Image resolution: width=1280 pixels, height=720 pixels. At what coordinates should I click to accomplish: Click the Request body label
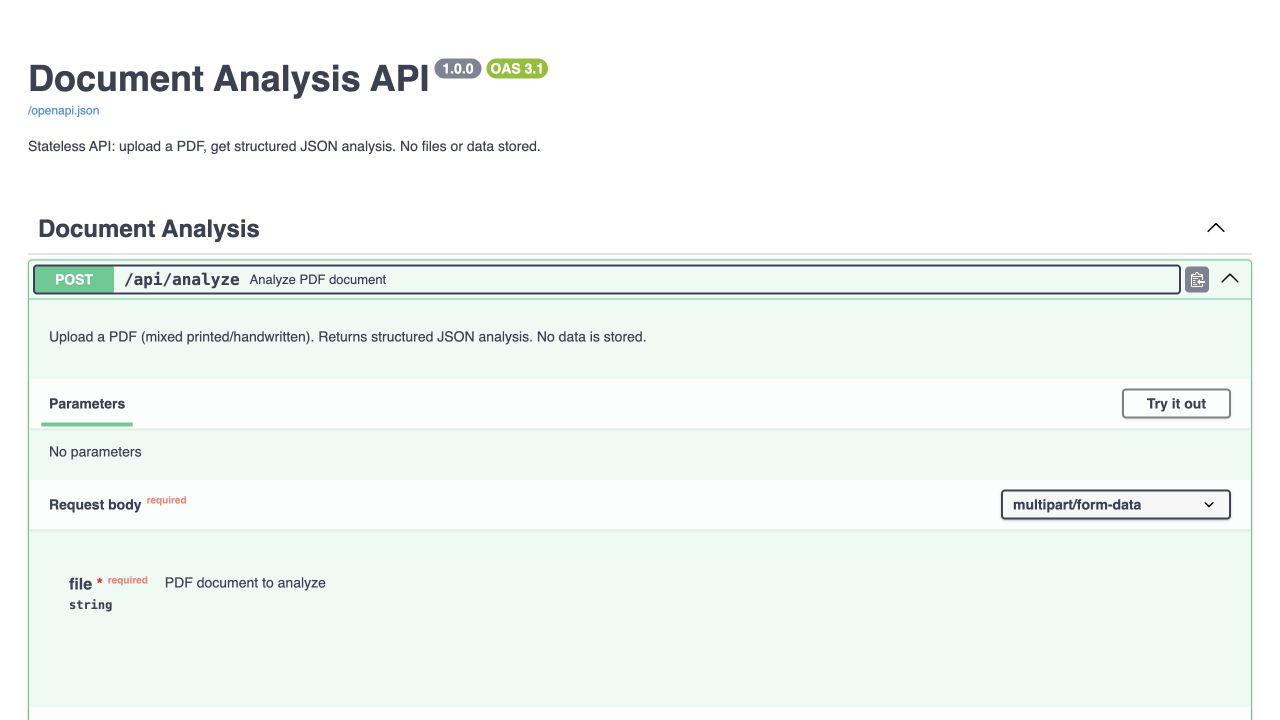pos(95,505)
